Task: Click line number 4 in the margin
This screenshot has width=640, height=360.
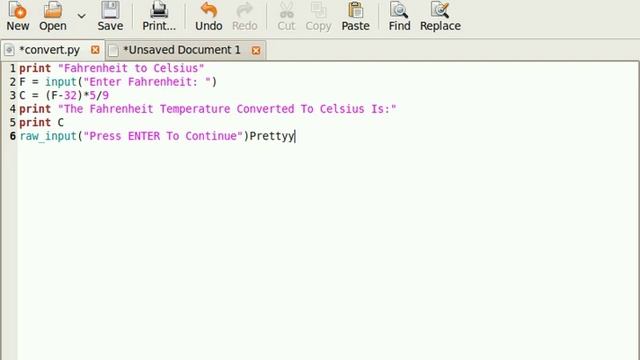Action: coord(13,109)
